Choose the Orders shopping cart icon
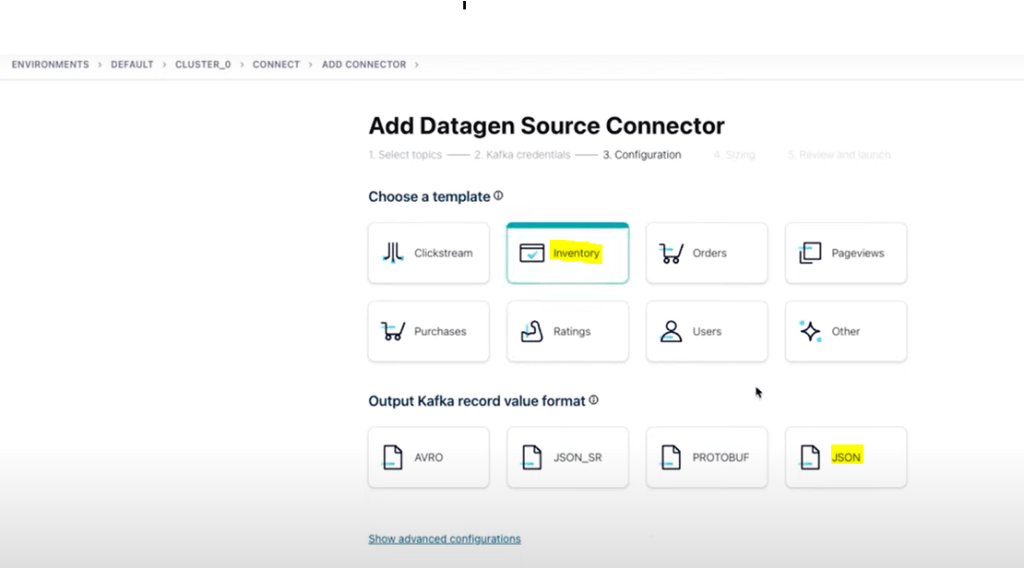 [671, 253]
